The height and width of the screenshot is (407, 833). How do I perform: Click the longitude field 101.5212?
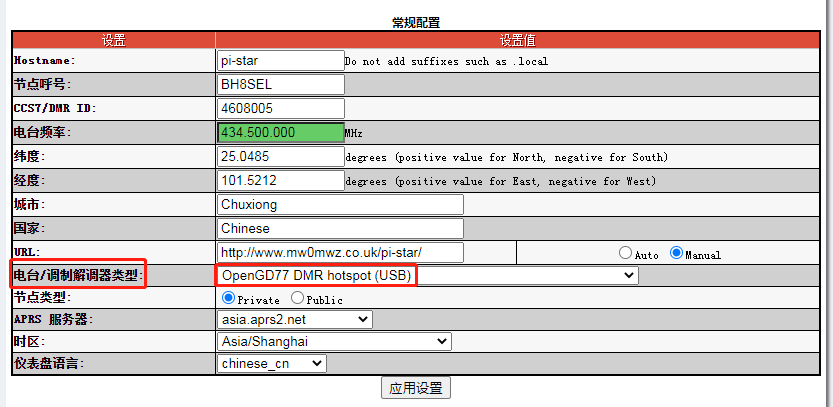click(280, 181)
